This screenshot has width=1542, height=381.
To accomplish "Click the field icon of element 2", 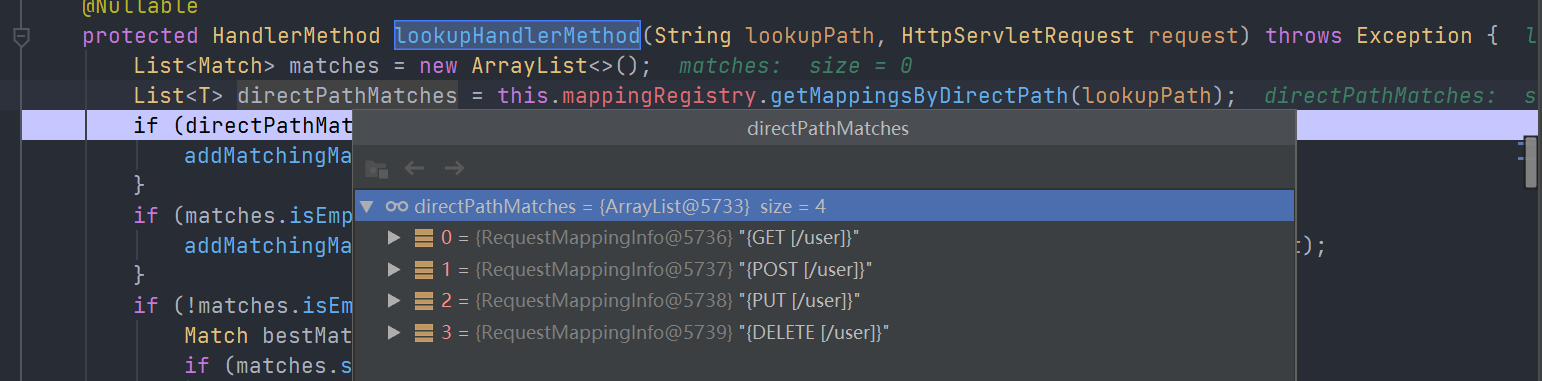I will [x=424, y=301].
